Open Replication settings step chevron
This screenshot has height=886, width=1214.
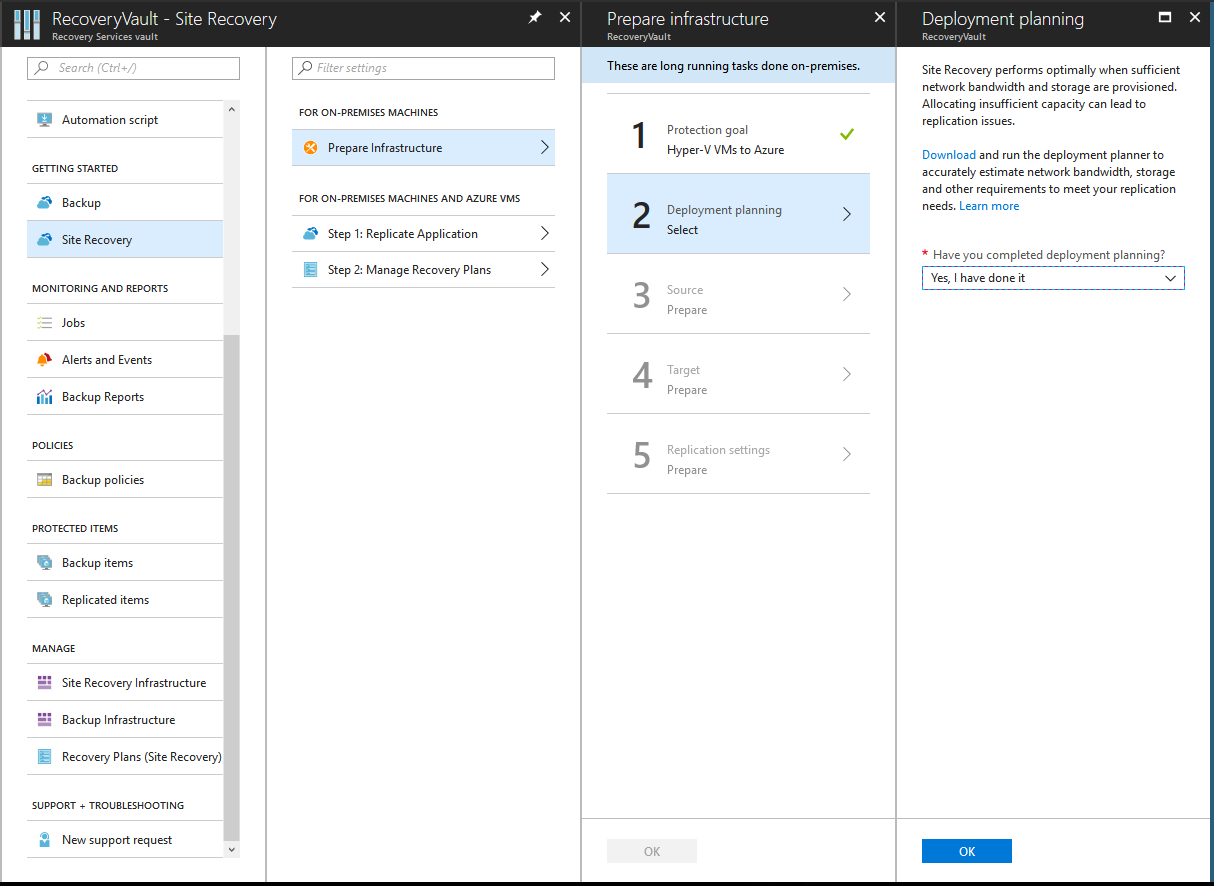click(847, 454)
